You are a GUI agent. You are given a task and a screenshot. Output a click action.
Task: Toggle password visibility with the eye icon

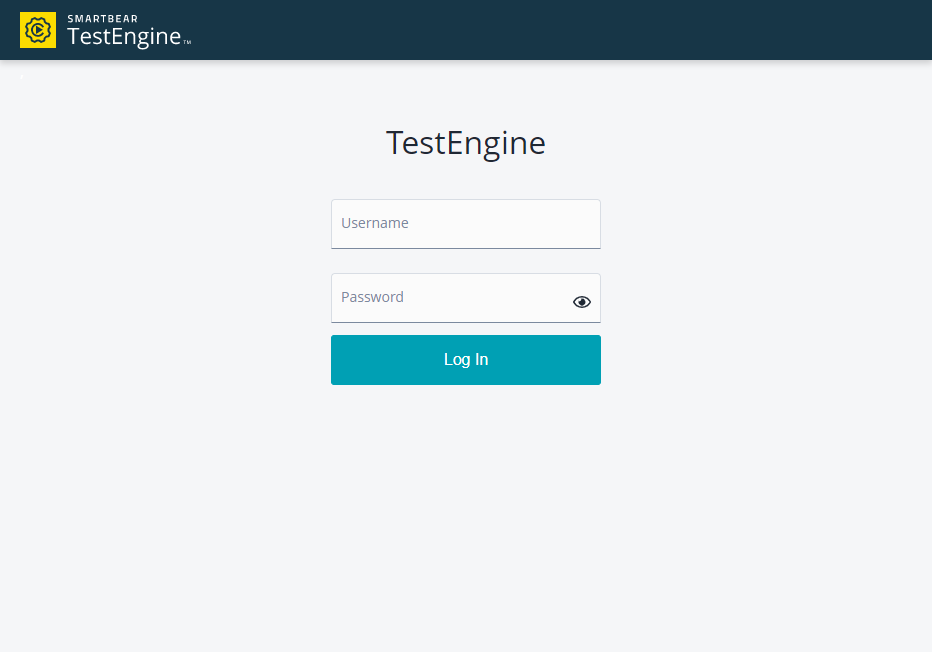581,302
